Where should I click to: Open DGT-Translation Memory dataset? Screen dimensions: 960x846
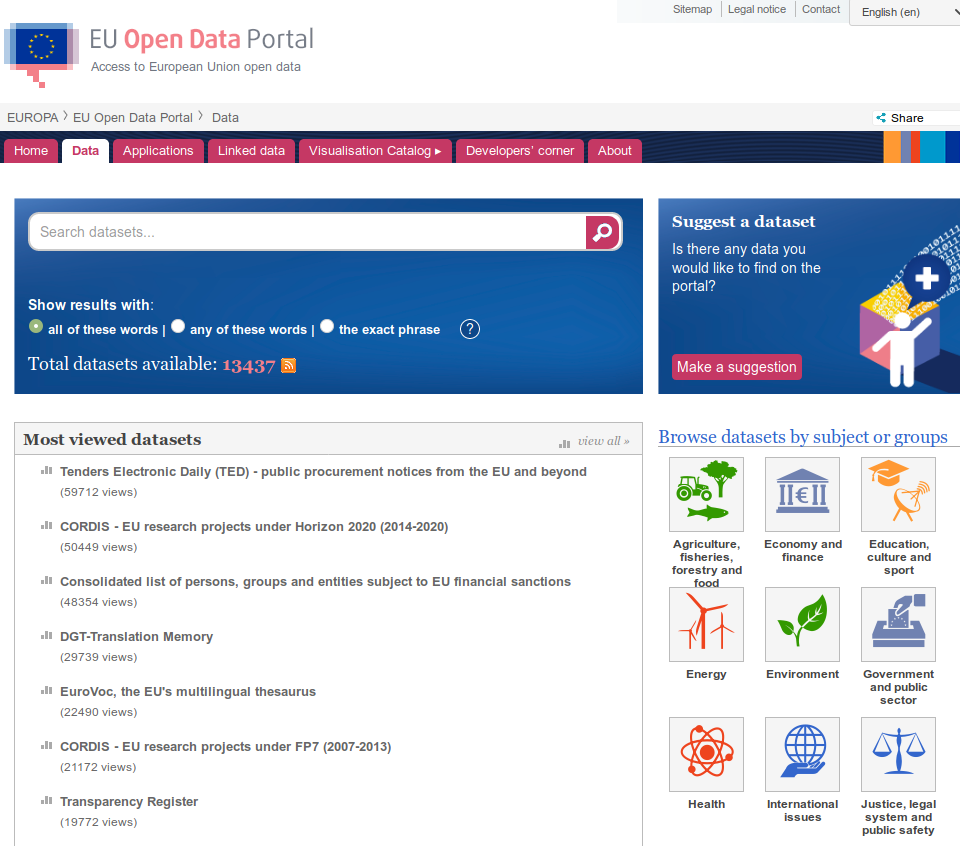pyautogui.click(x=137, y=637)
